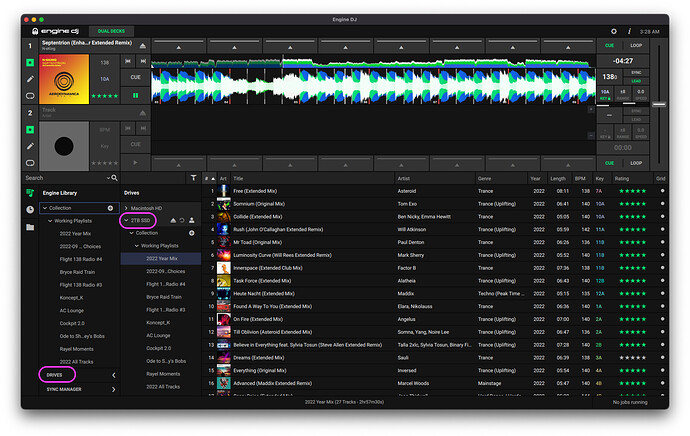Click the loop icon on deck 1
Image resolution: width=690 pixels, height=436 pixels.
(x=30, y=95)
